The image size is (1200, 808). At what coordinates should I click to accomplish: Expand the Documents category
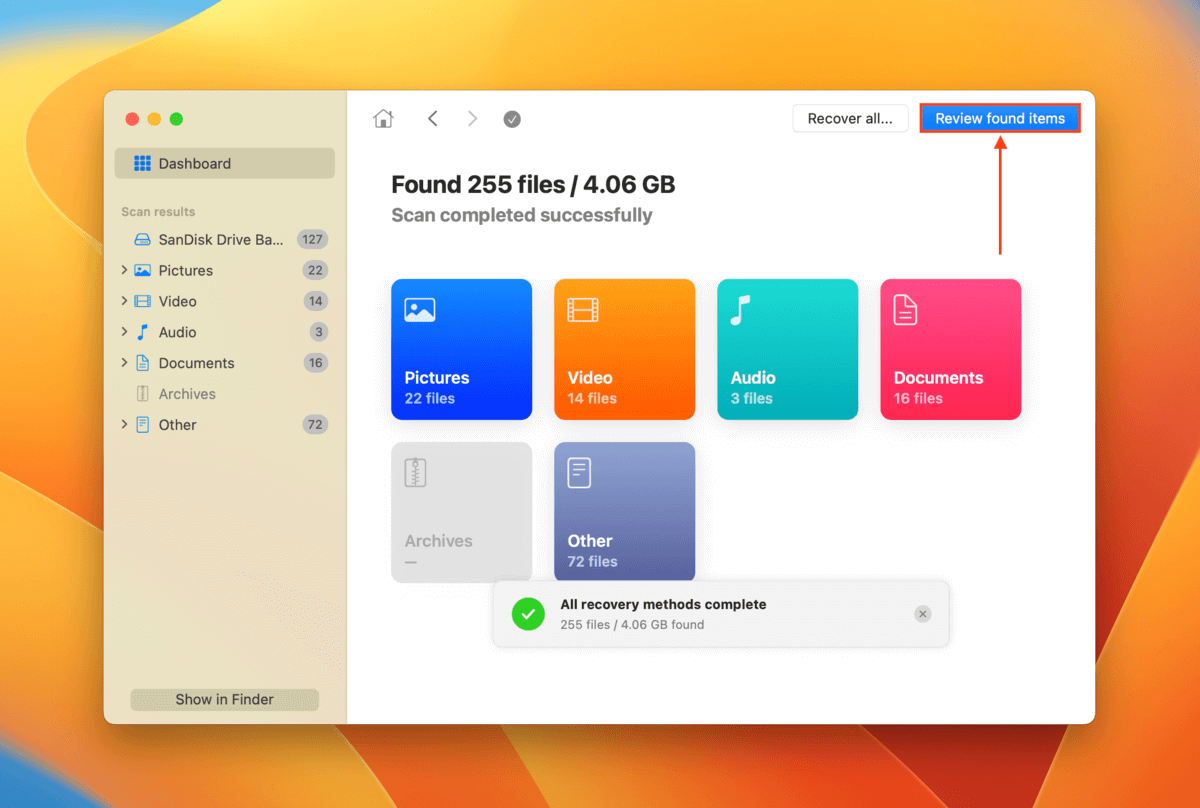pyautogui.click(x=124, y=363)
